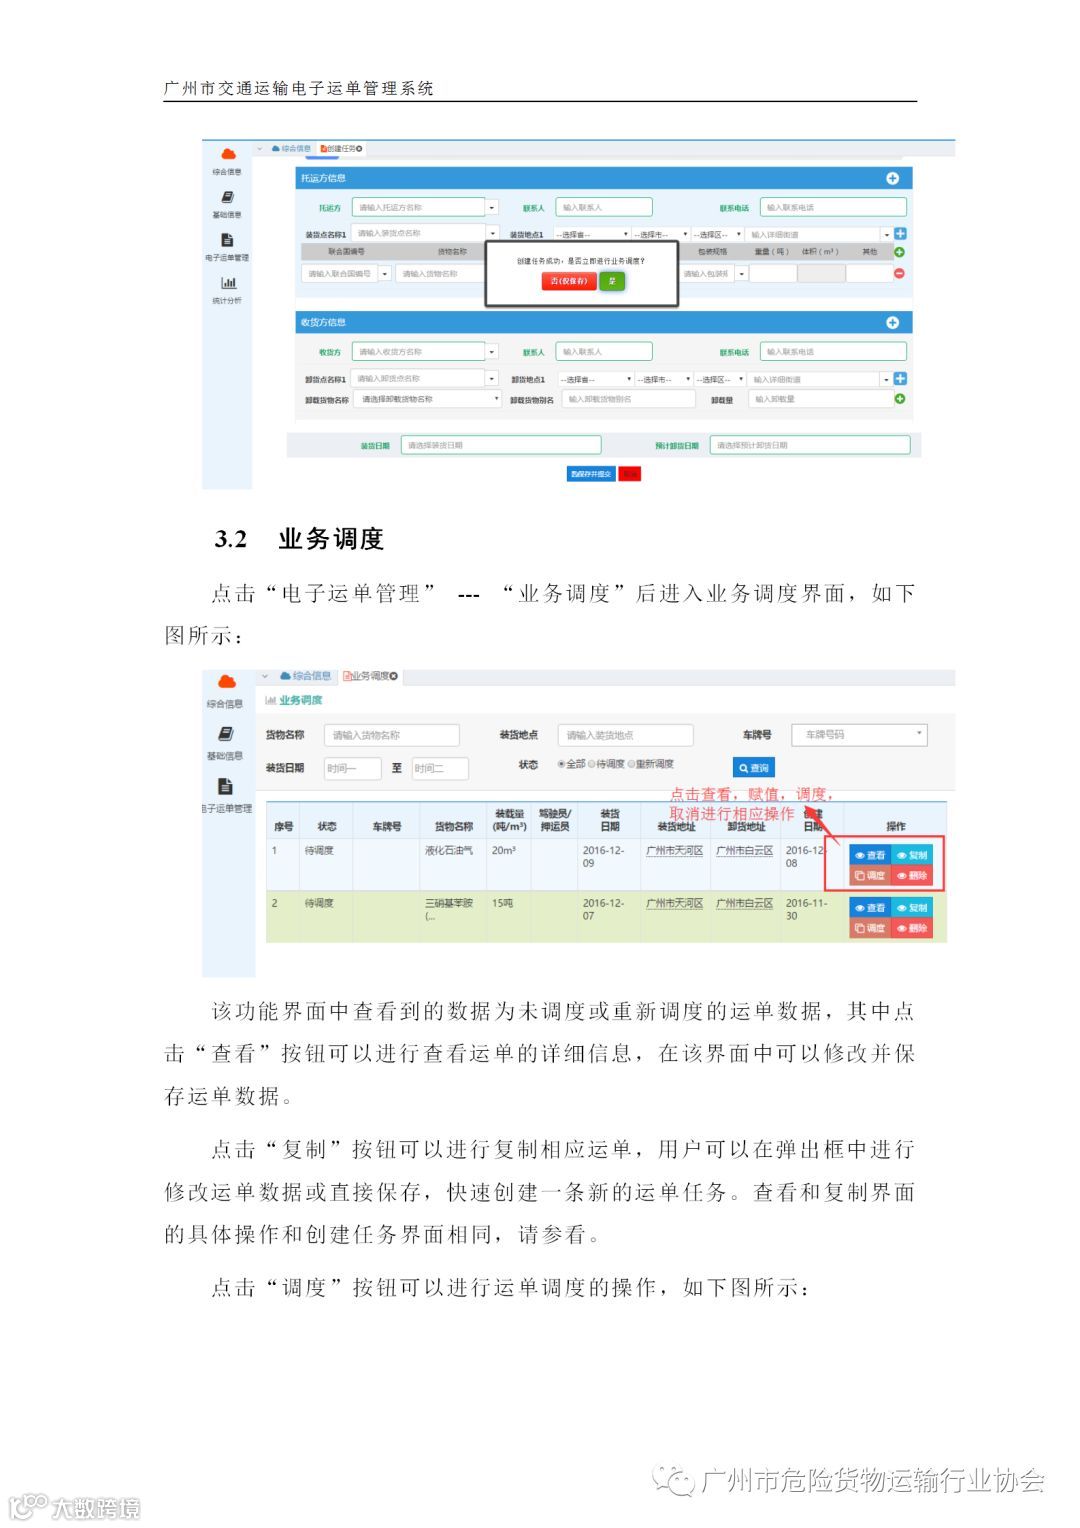Viewport: 1080px width, 1528px height.
Task: Focus the 货物名称 search input
Action: [x=391, y=735]
